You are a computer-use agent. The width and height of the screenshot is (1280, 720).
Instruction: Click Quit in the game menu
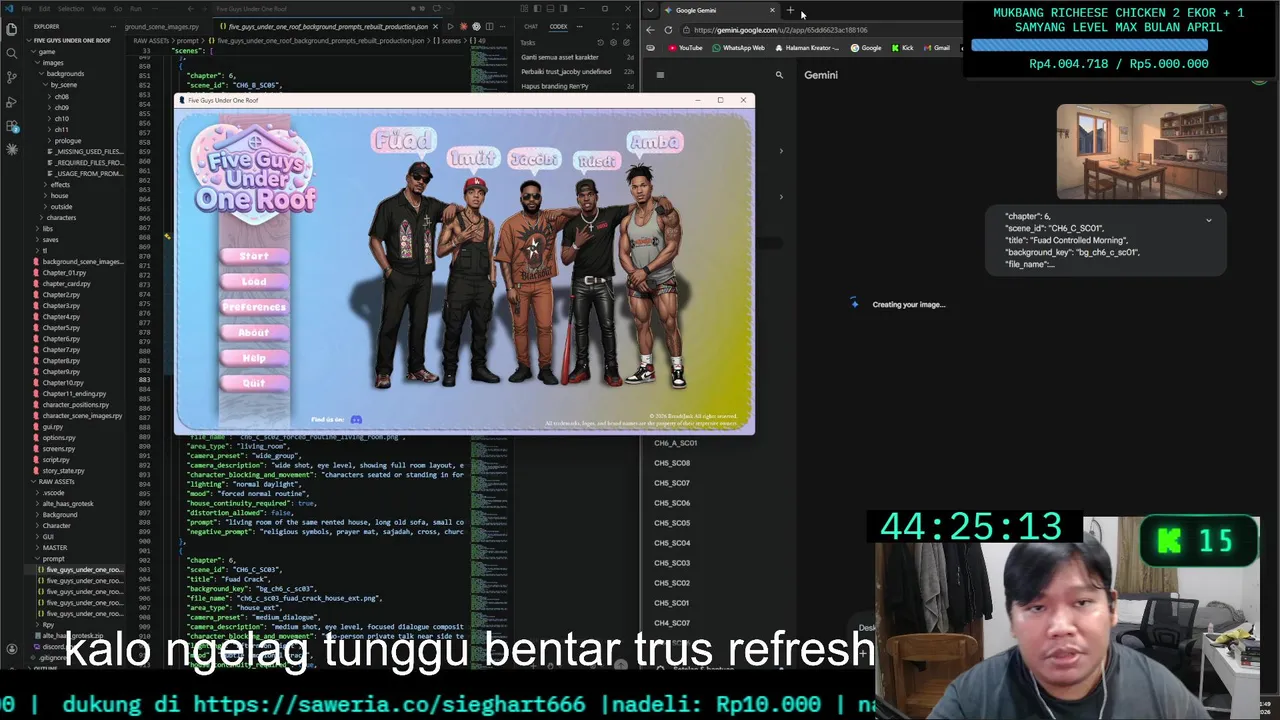pos(254,383)
